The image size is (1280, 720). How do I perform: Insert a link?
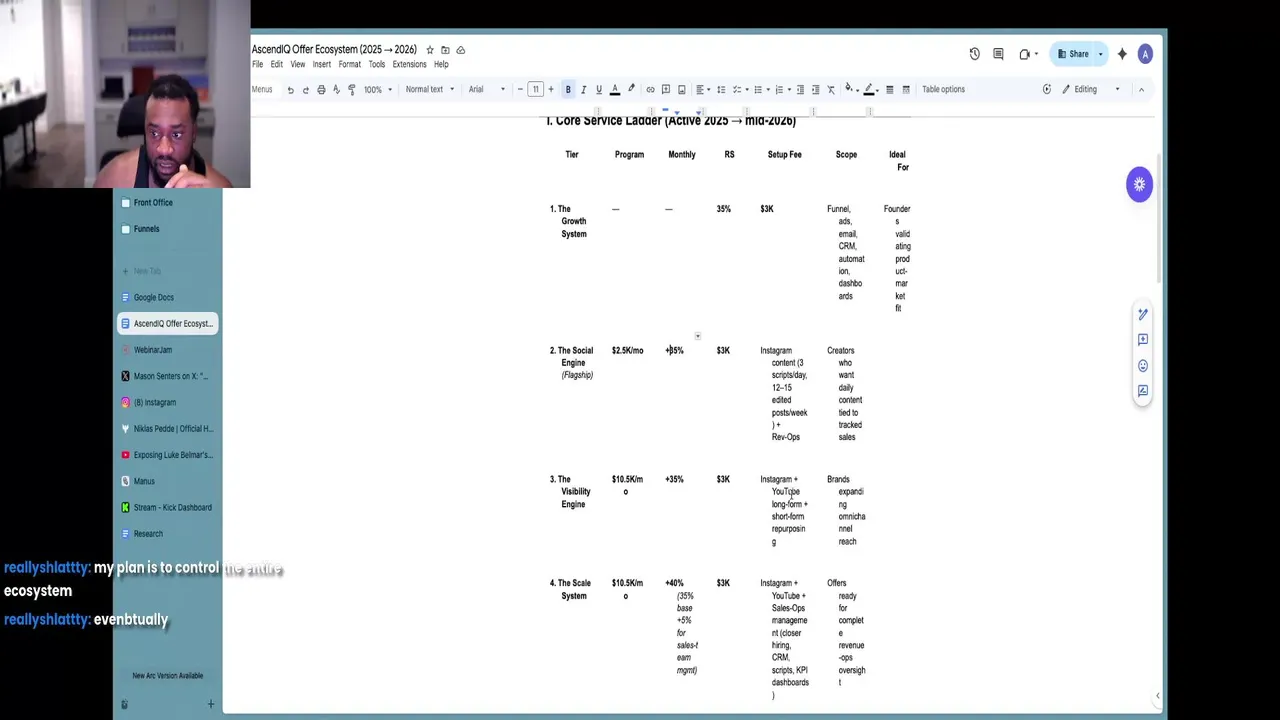(x=650, y=90)
